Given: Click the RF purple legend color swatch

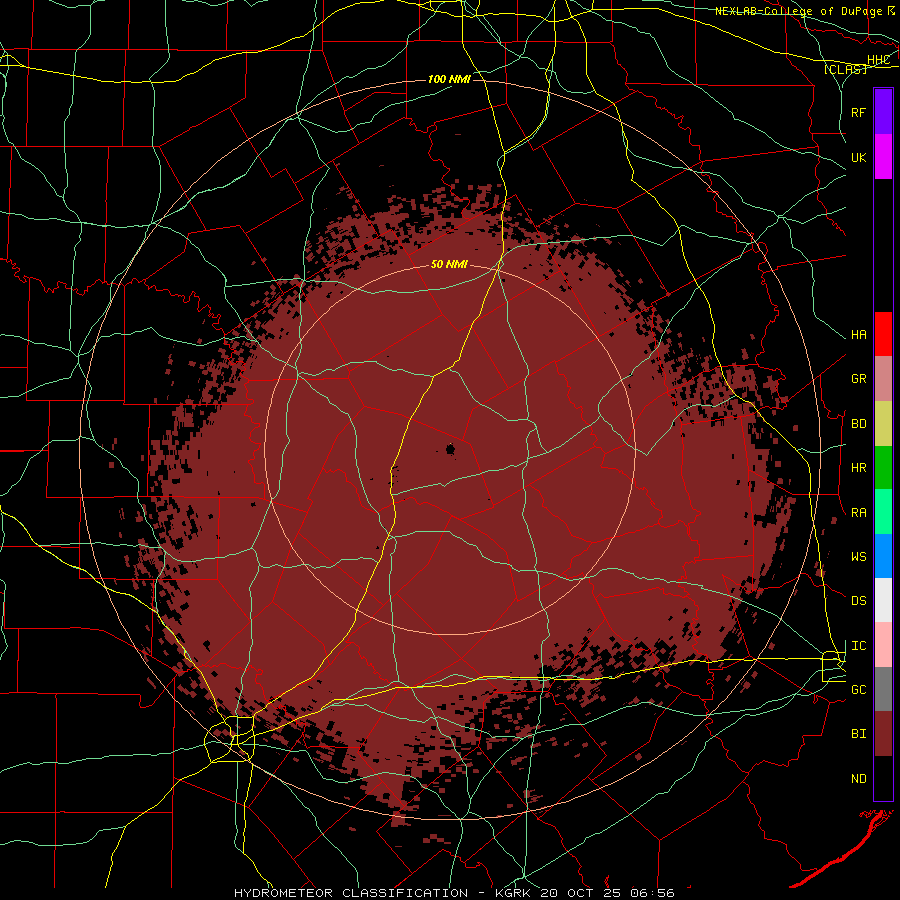Looking at the screenshot, I should click(x=883, y=112).
